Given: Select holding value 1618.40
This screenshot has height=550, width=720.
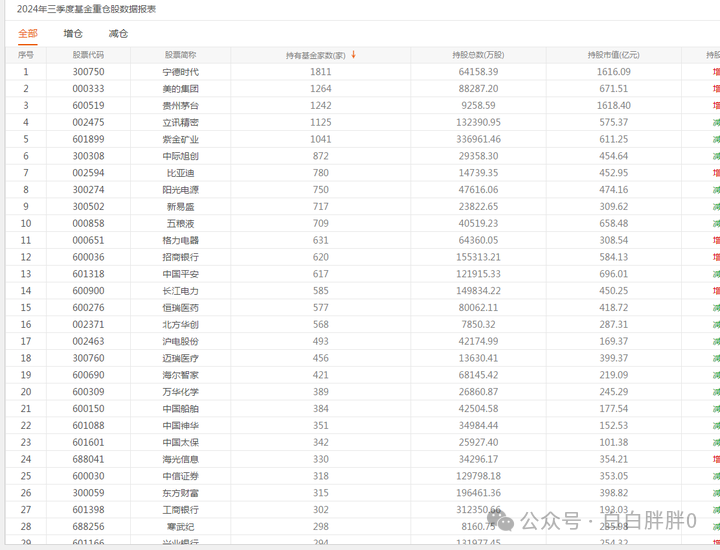Looking at the screenshot, I should point(613,106).
